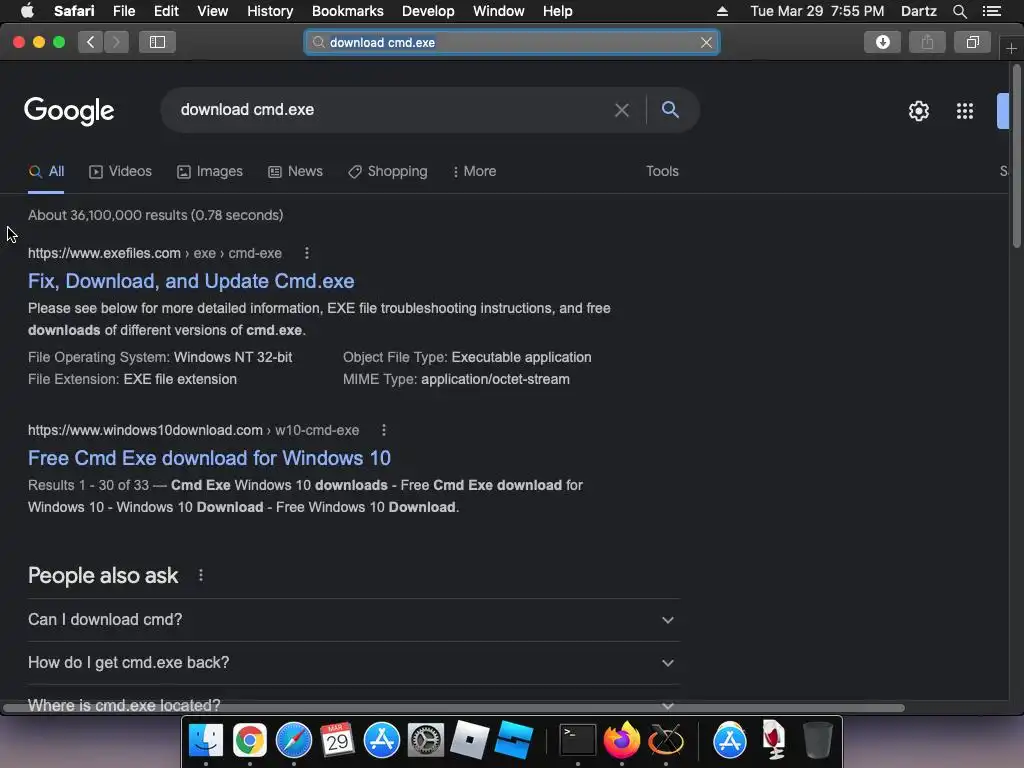Open the Edit menu
This screenshot has height=768, width=1024.
166,11
